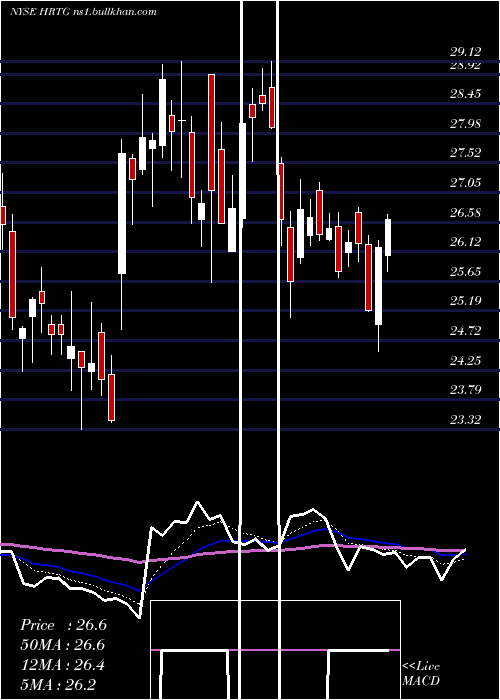Click the 29.12 price axis label
The width and height of the screenshot is (500, 700).
tap(466, 52)
